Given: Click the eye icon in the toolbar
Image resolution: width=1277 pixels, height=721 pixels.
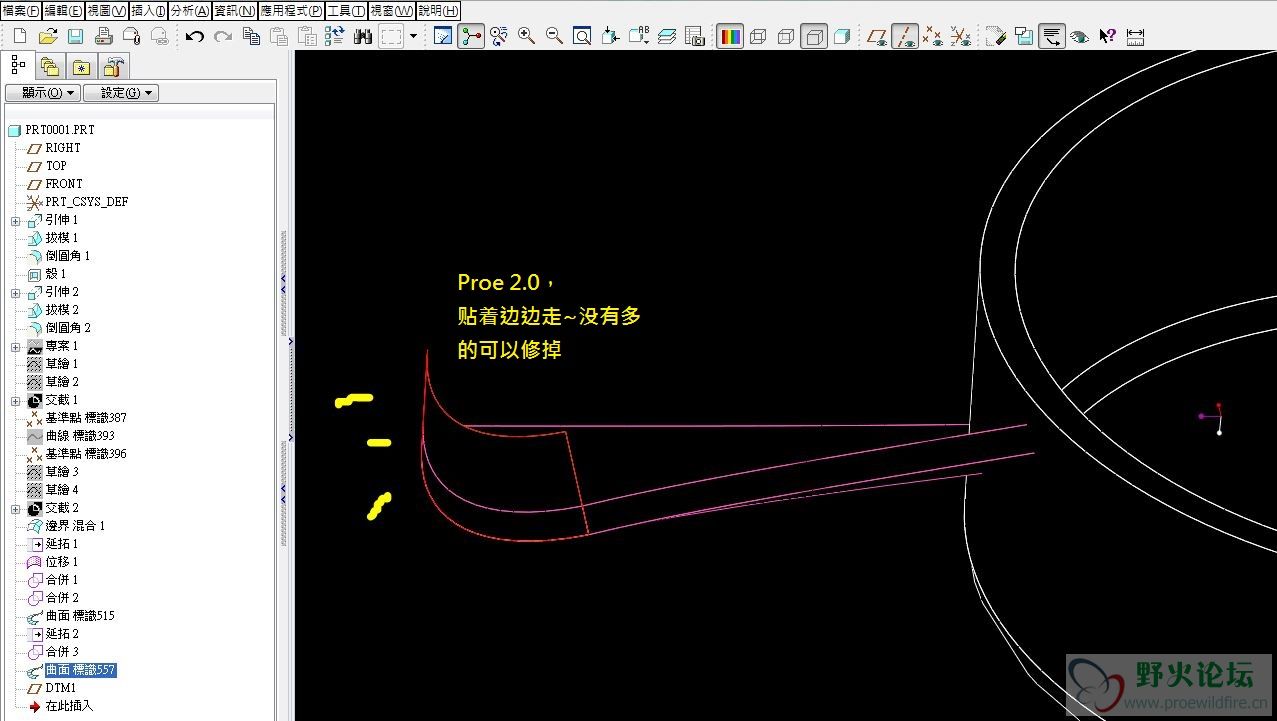Looking at the screenshot, I should click(1079, 36).
